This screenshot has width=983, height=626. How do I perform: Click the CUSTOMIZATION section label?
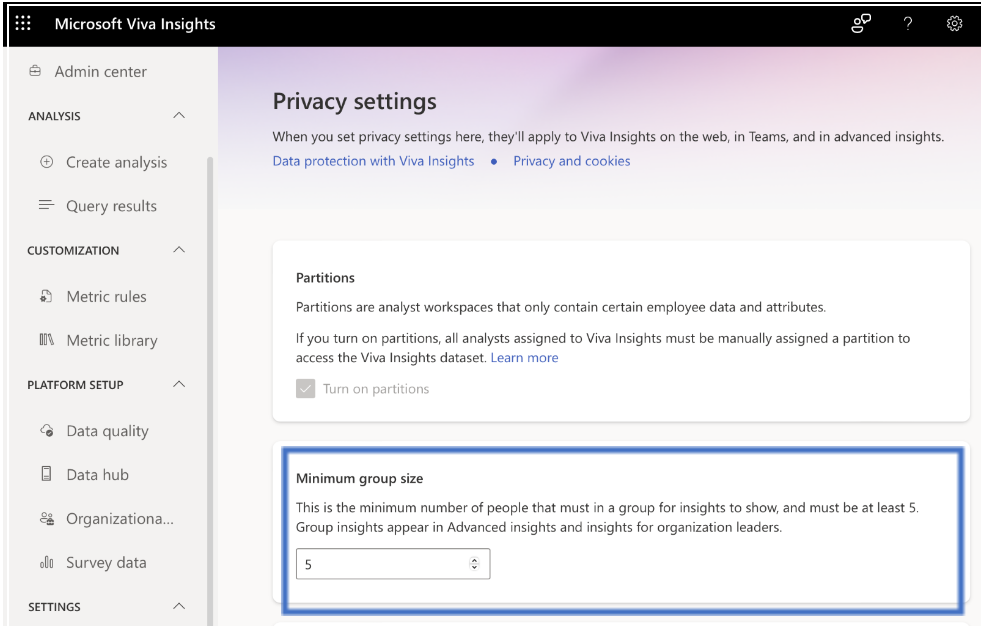point(73,251)
